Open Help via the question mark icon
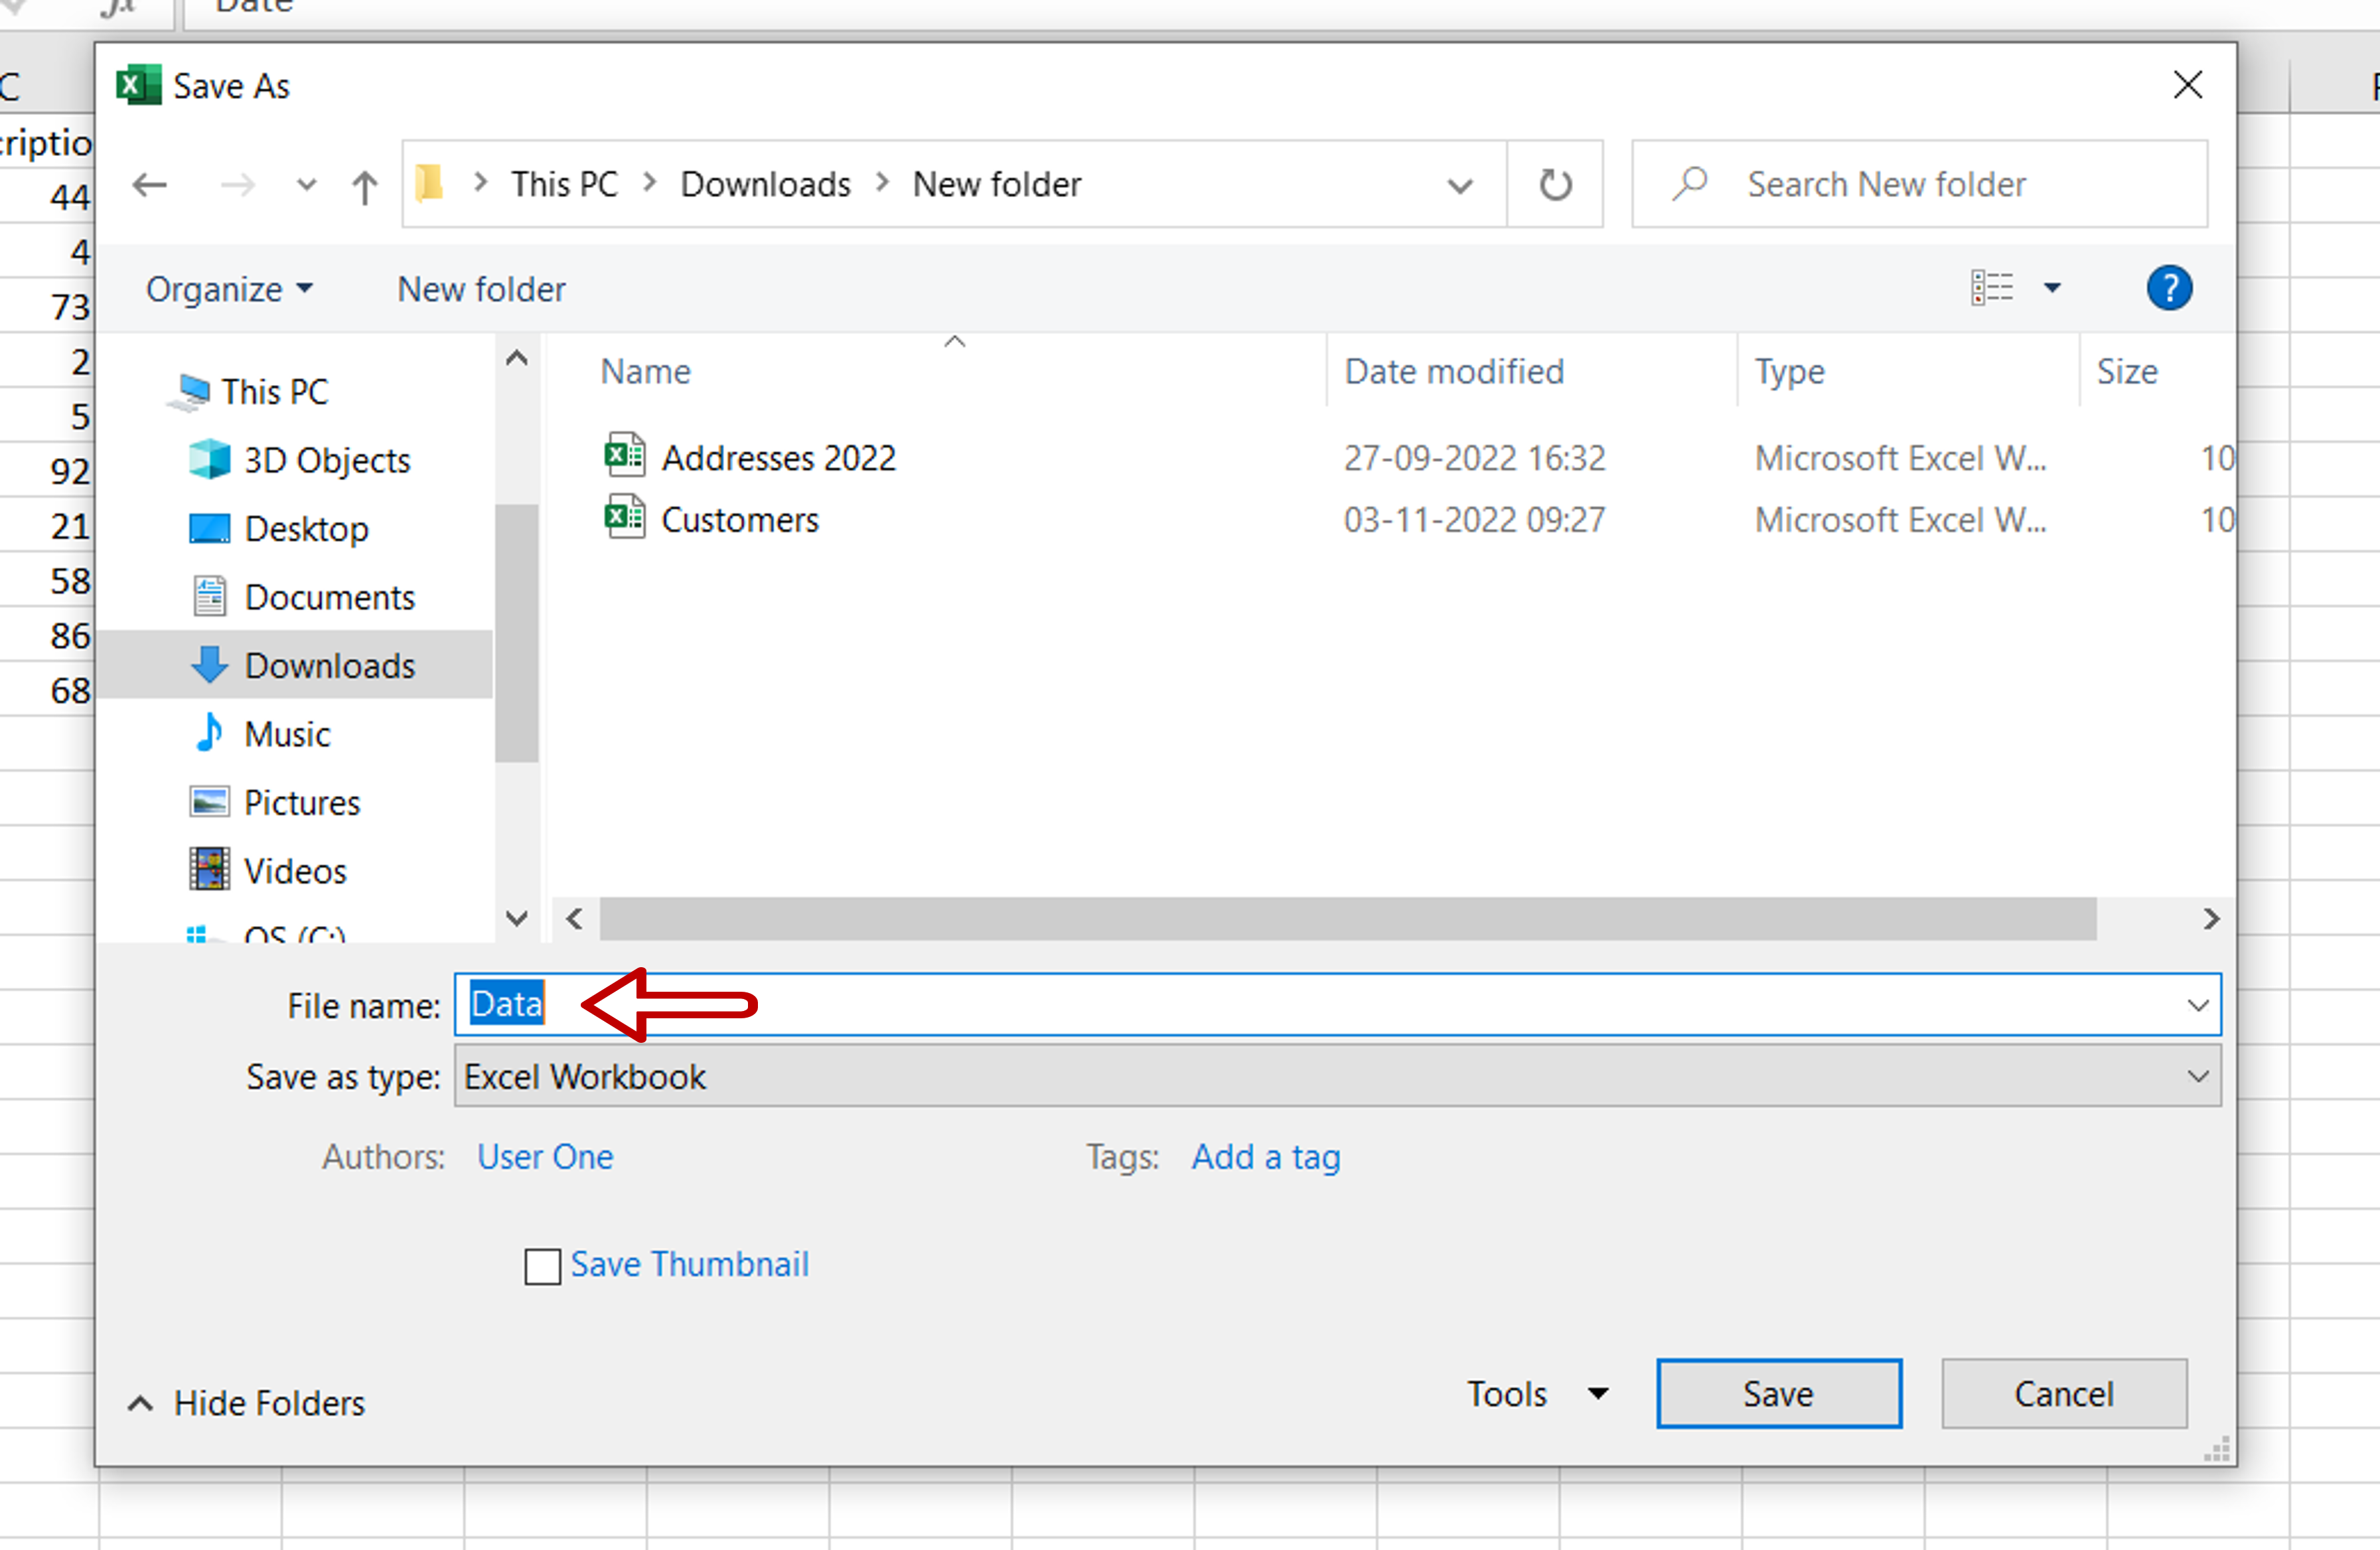The height and width of the screenshot is (1550, 2380). click(2169, 288)
